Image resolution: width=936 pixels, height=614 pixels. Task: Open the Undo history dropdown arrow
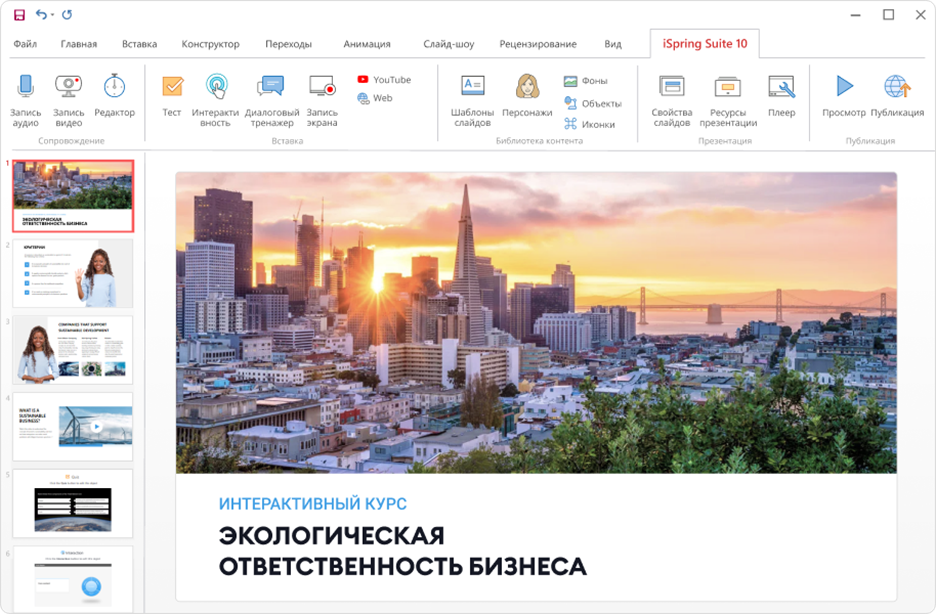pos(53,14)
